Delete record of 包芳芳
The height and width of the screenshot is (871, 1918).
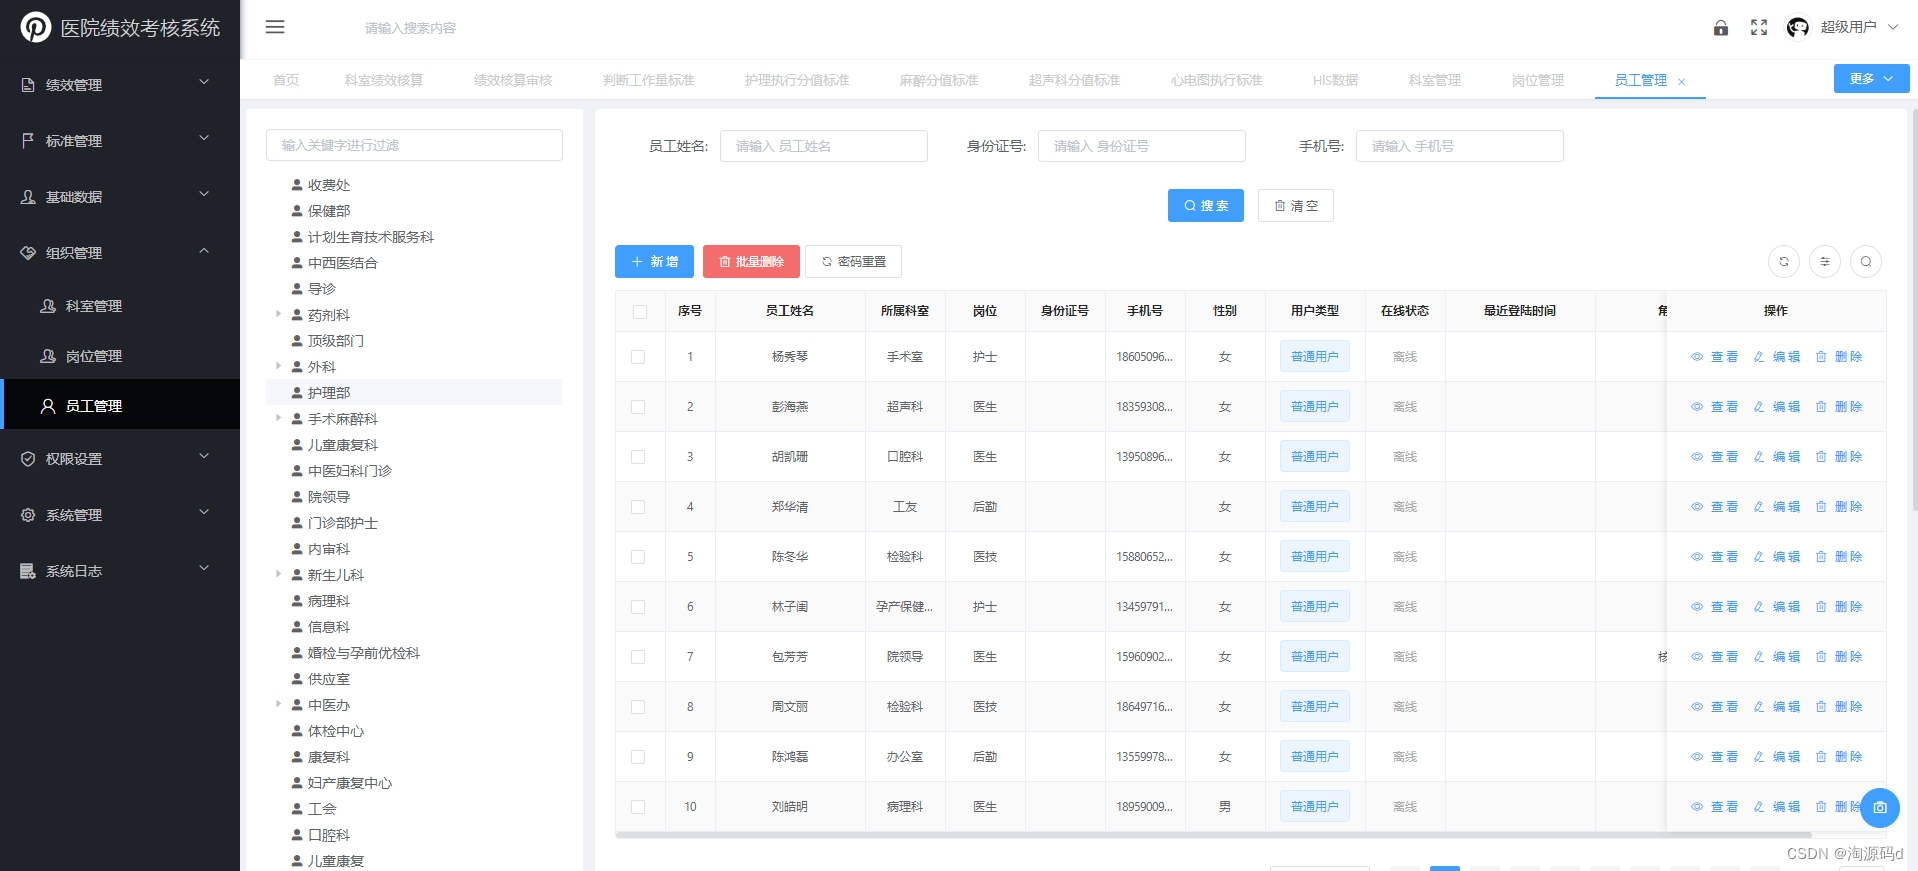1839,657
